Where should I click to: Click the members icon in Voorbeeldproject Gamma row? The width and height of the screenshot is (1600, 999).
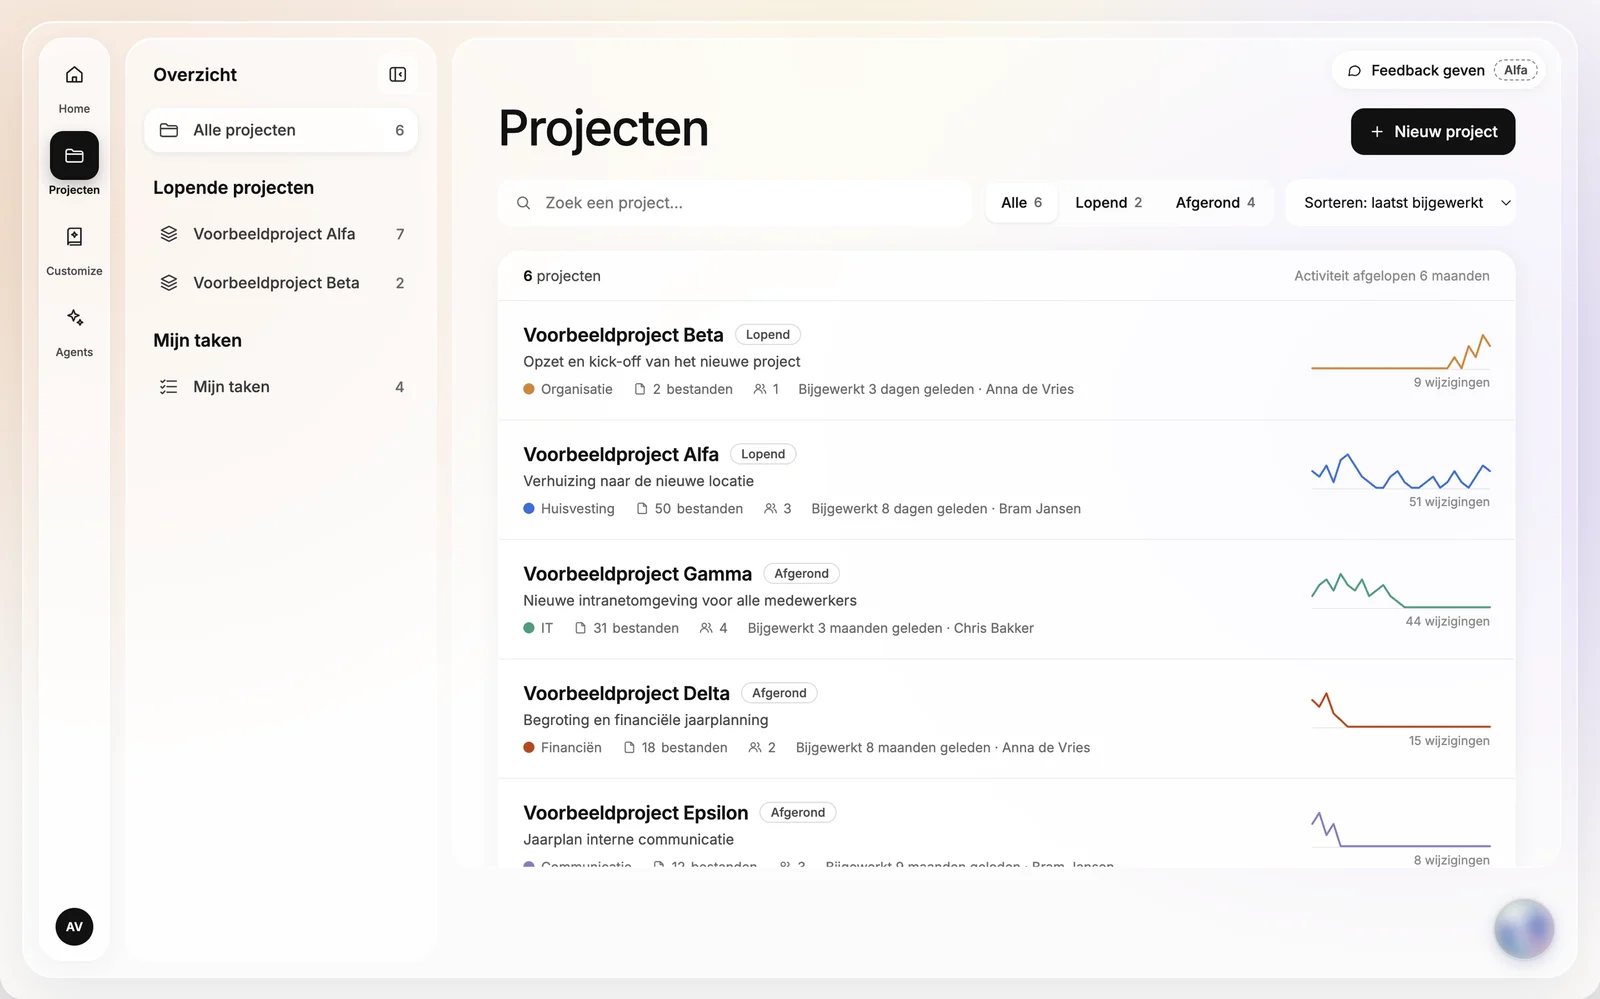pyautogui.click(x=706, y=628)
